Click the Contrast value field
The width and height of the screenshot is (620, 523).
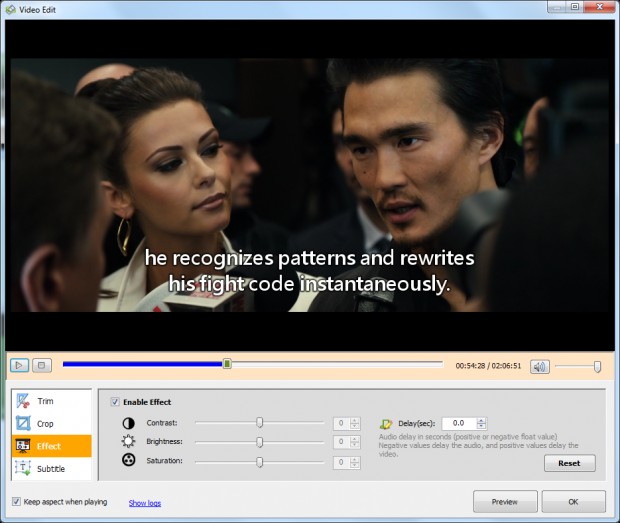click(x=342, y=423)
